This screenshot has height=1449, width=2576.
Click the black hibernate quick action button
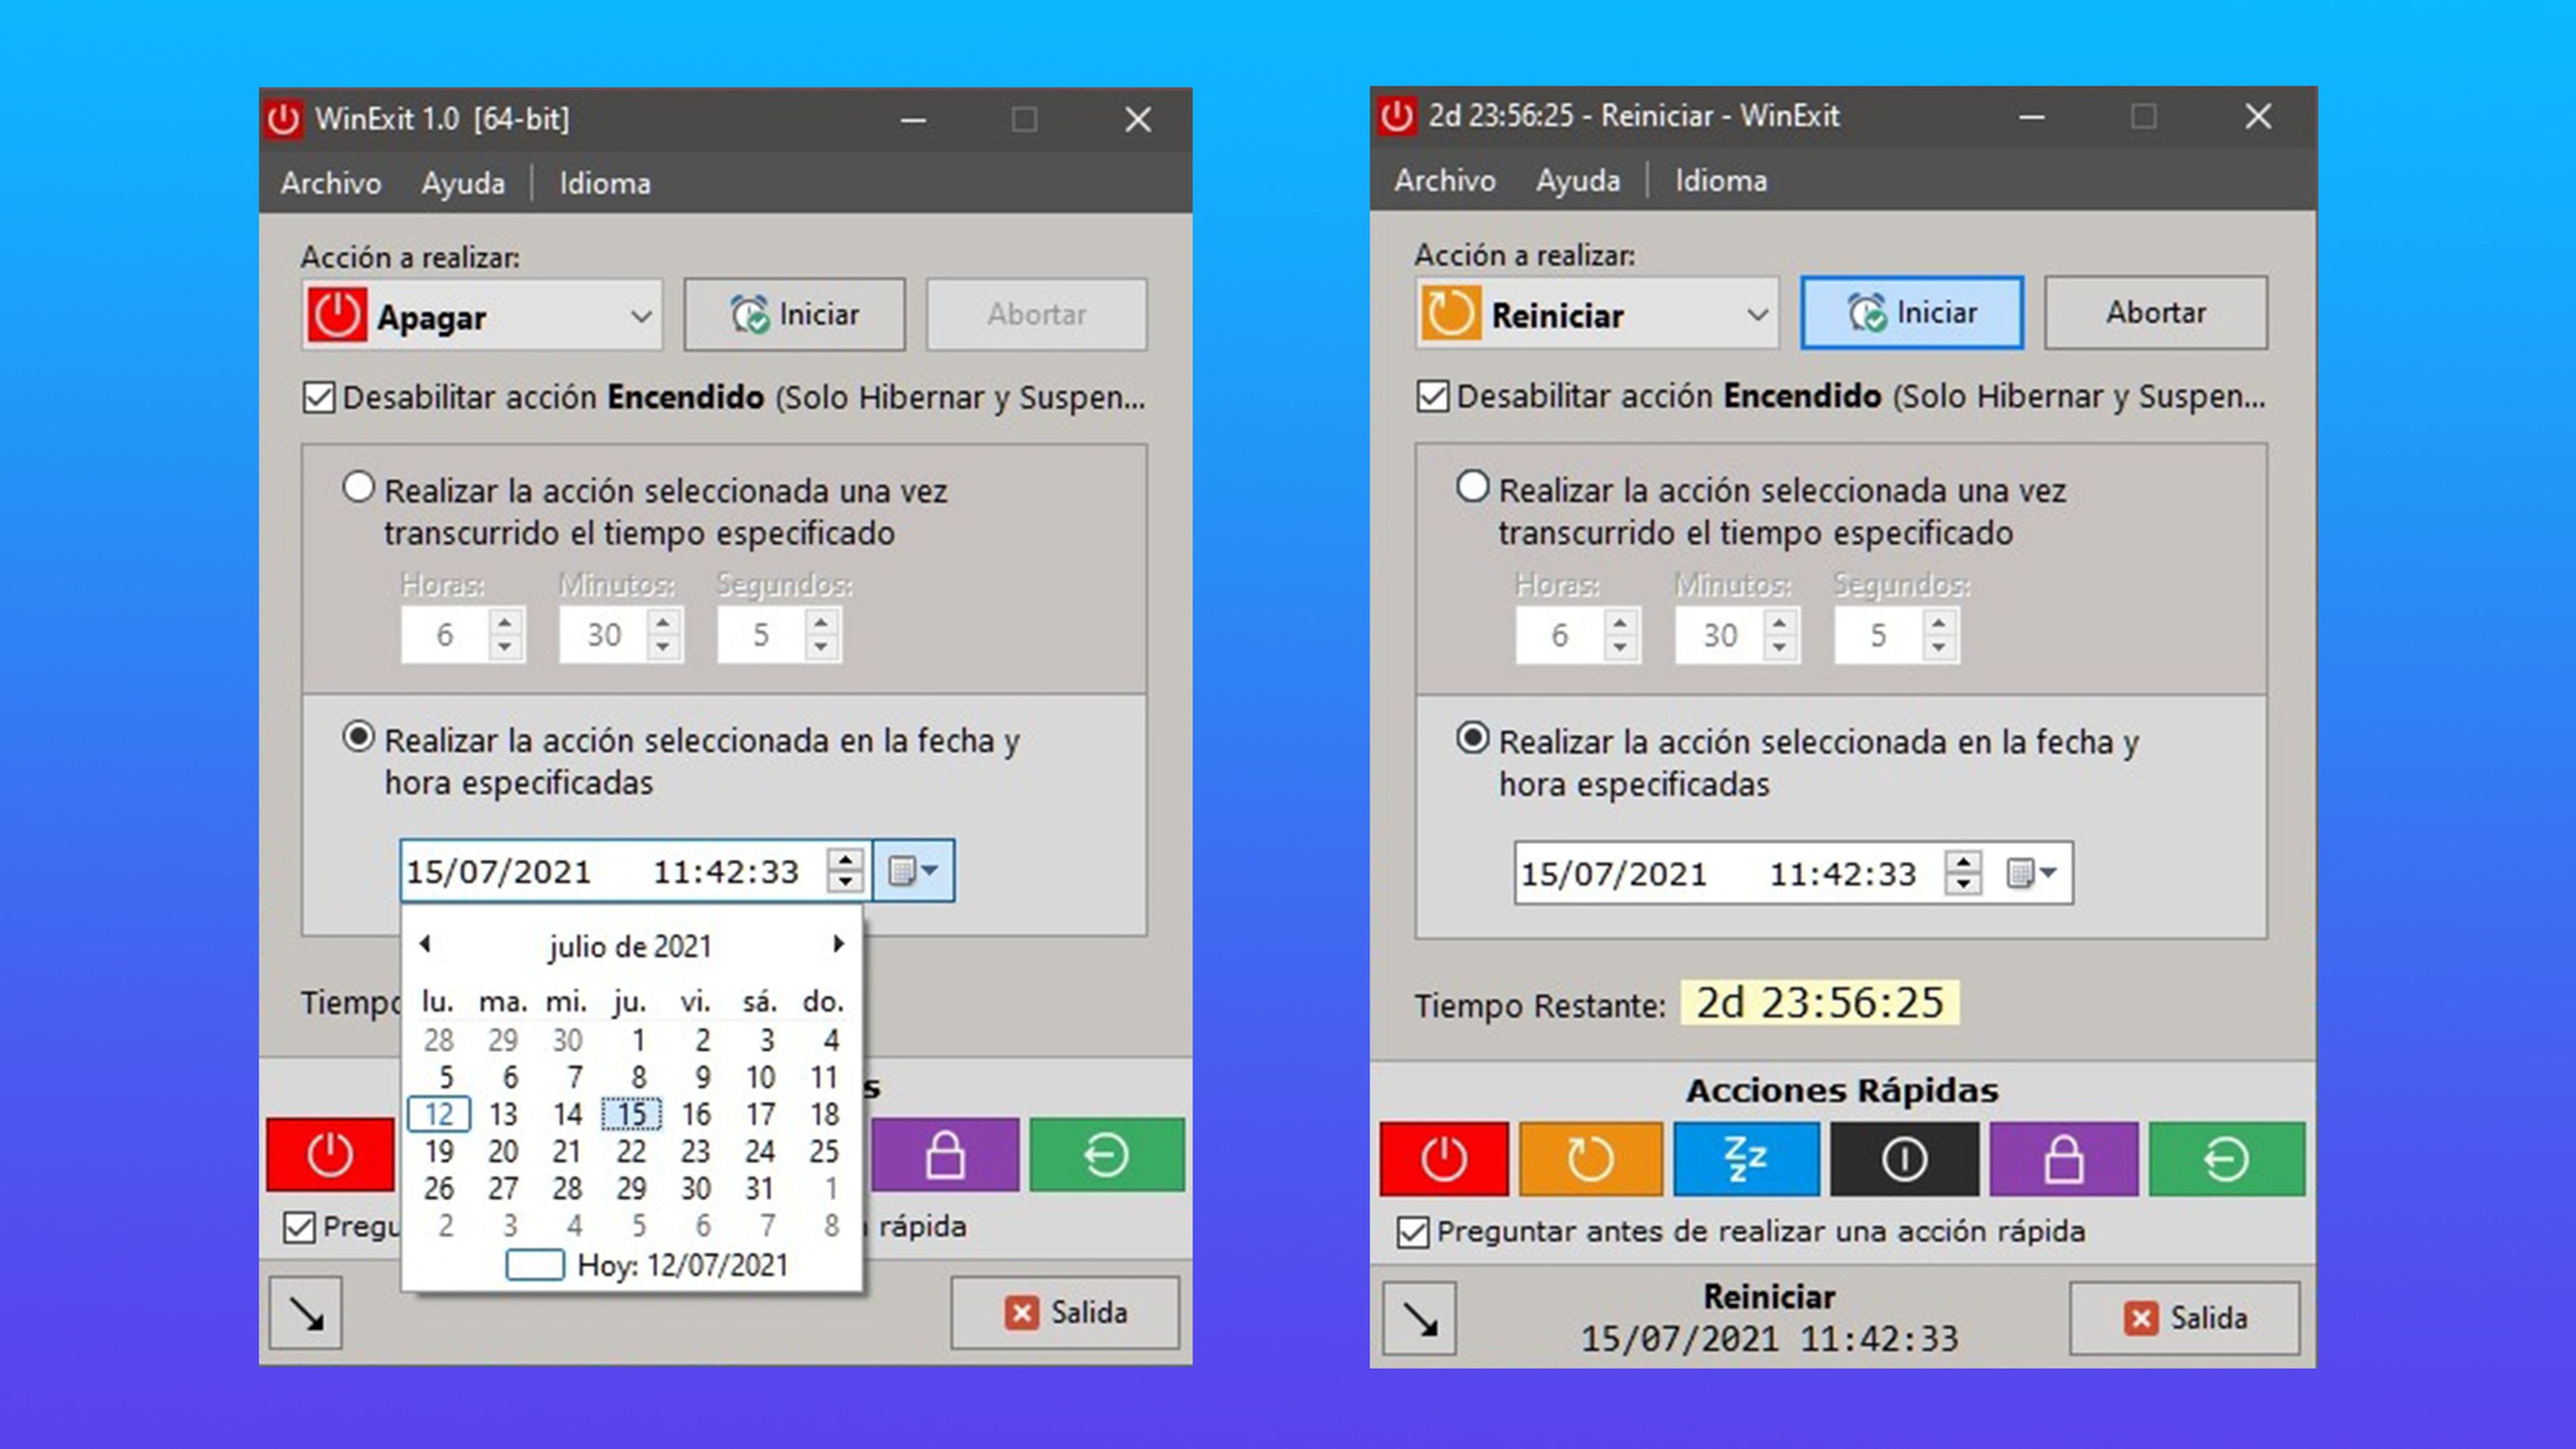[x=1904, y=1159]
